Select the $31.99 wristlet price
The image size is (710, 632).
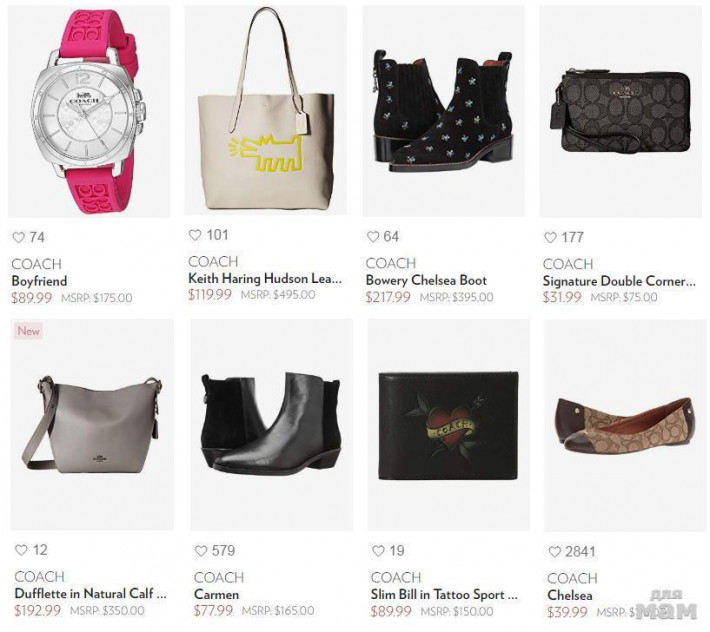pos(562,297)
